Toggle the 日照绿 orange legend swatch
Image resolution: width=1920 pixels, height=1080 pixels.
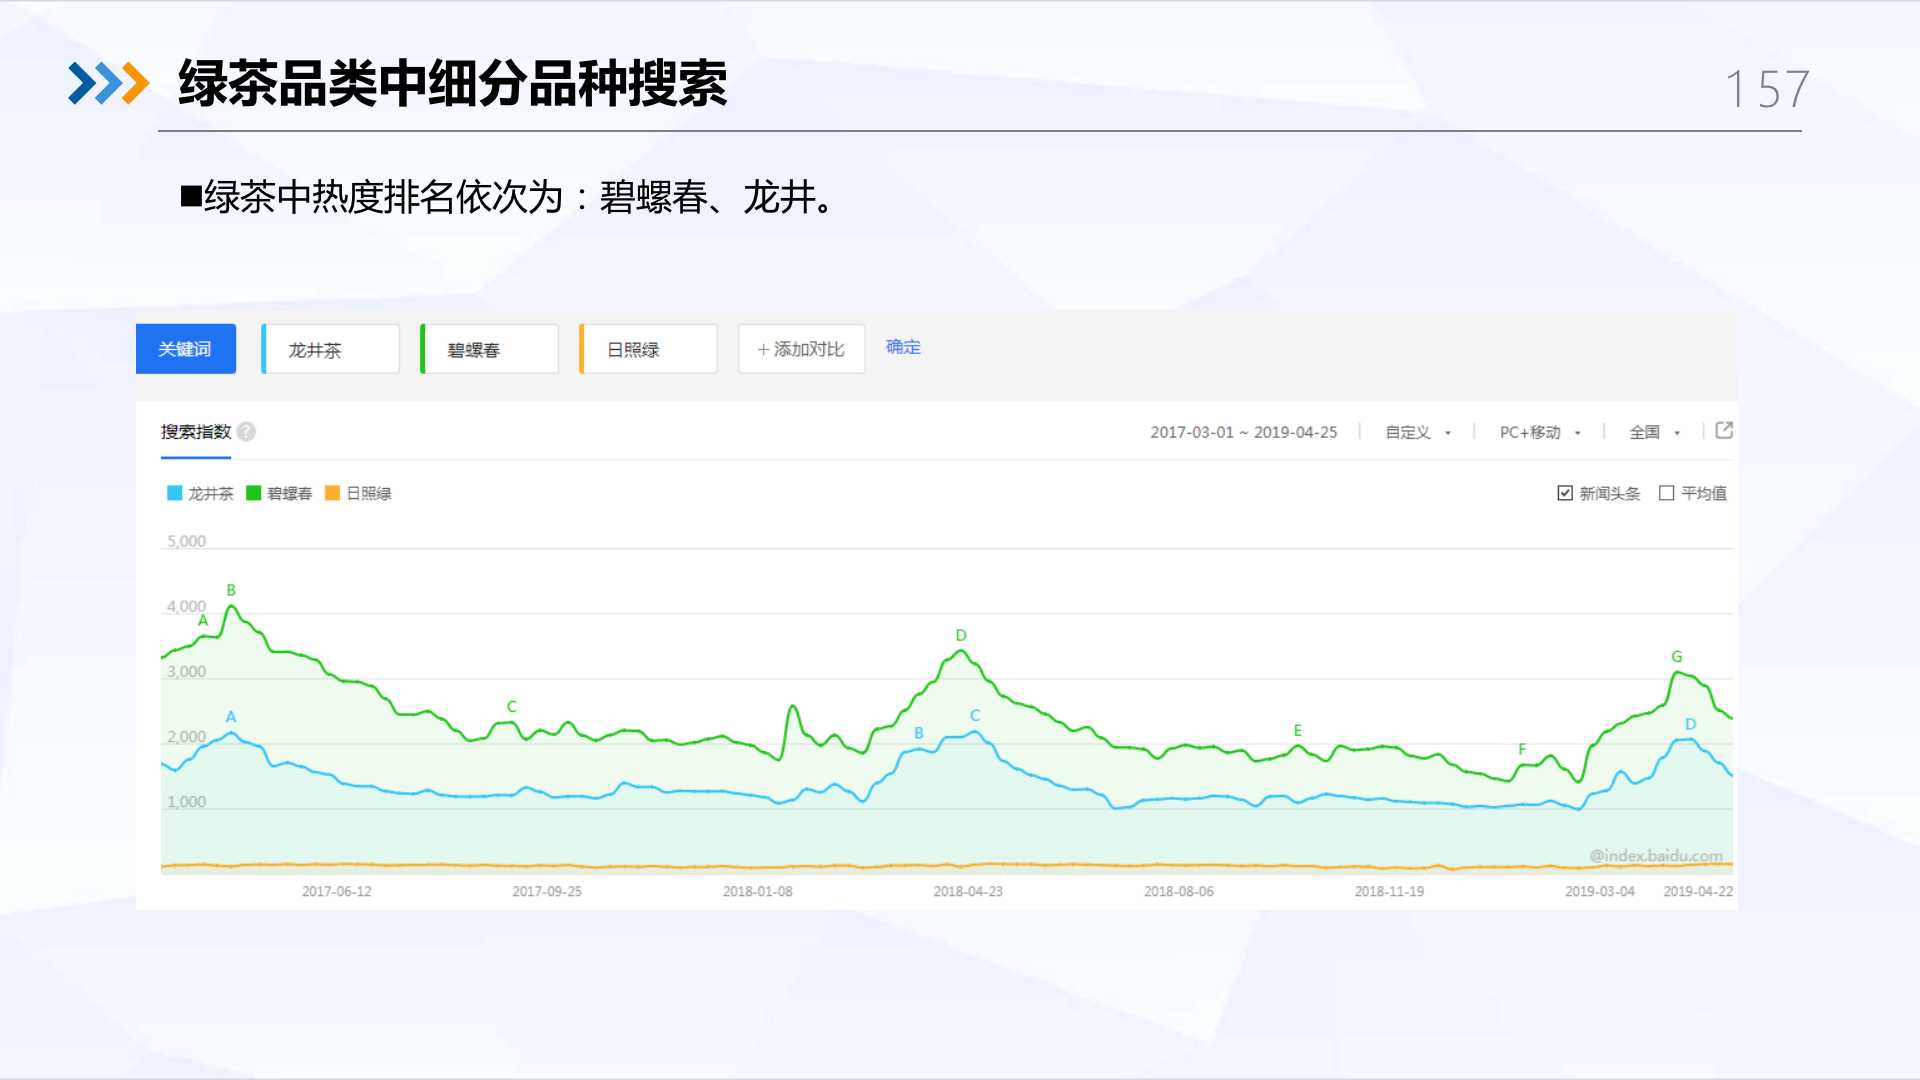[x=333, y=493]
